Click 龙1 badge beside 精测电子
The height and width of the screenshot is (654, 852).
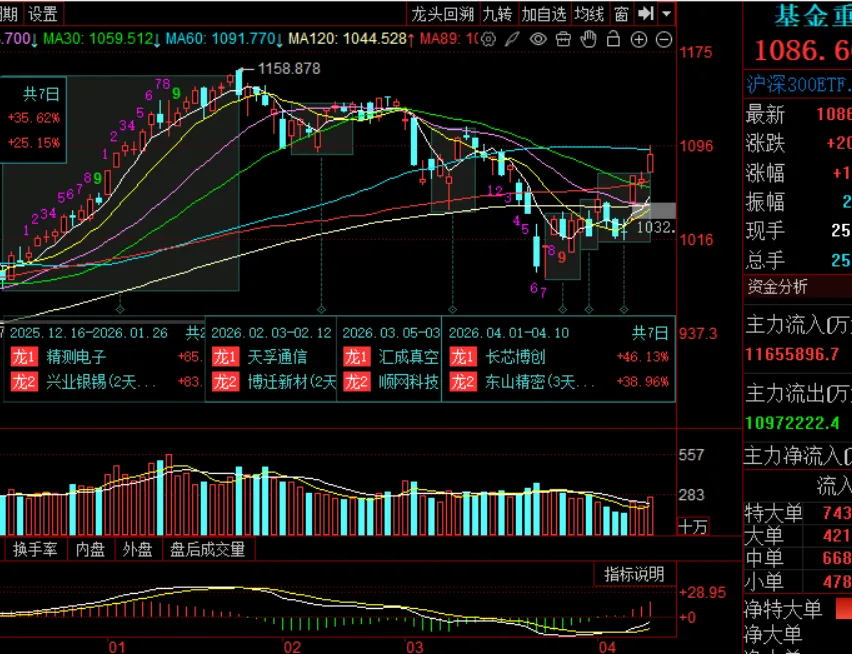coord(23,357)
